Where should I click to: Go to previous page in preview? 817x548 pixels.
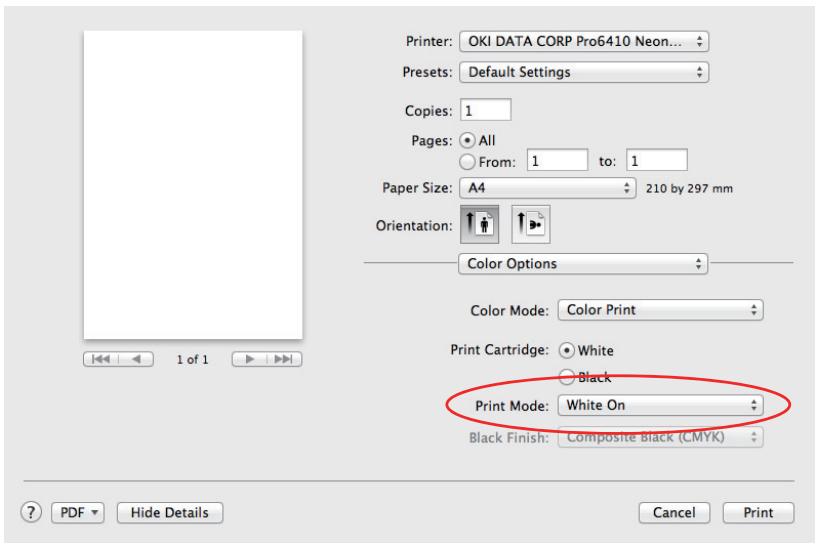pyautogui.click(x=137, y=359)
